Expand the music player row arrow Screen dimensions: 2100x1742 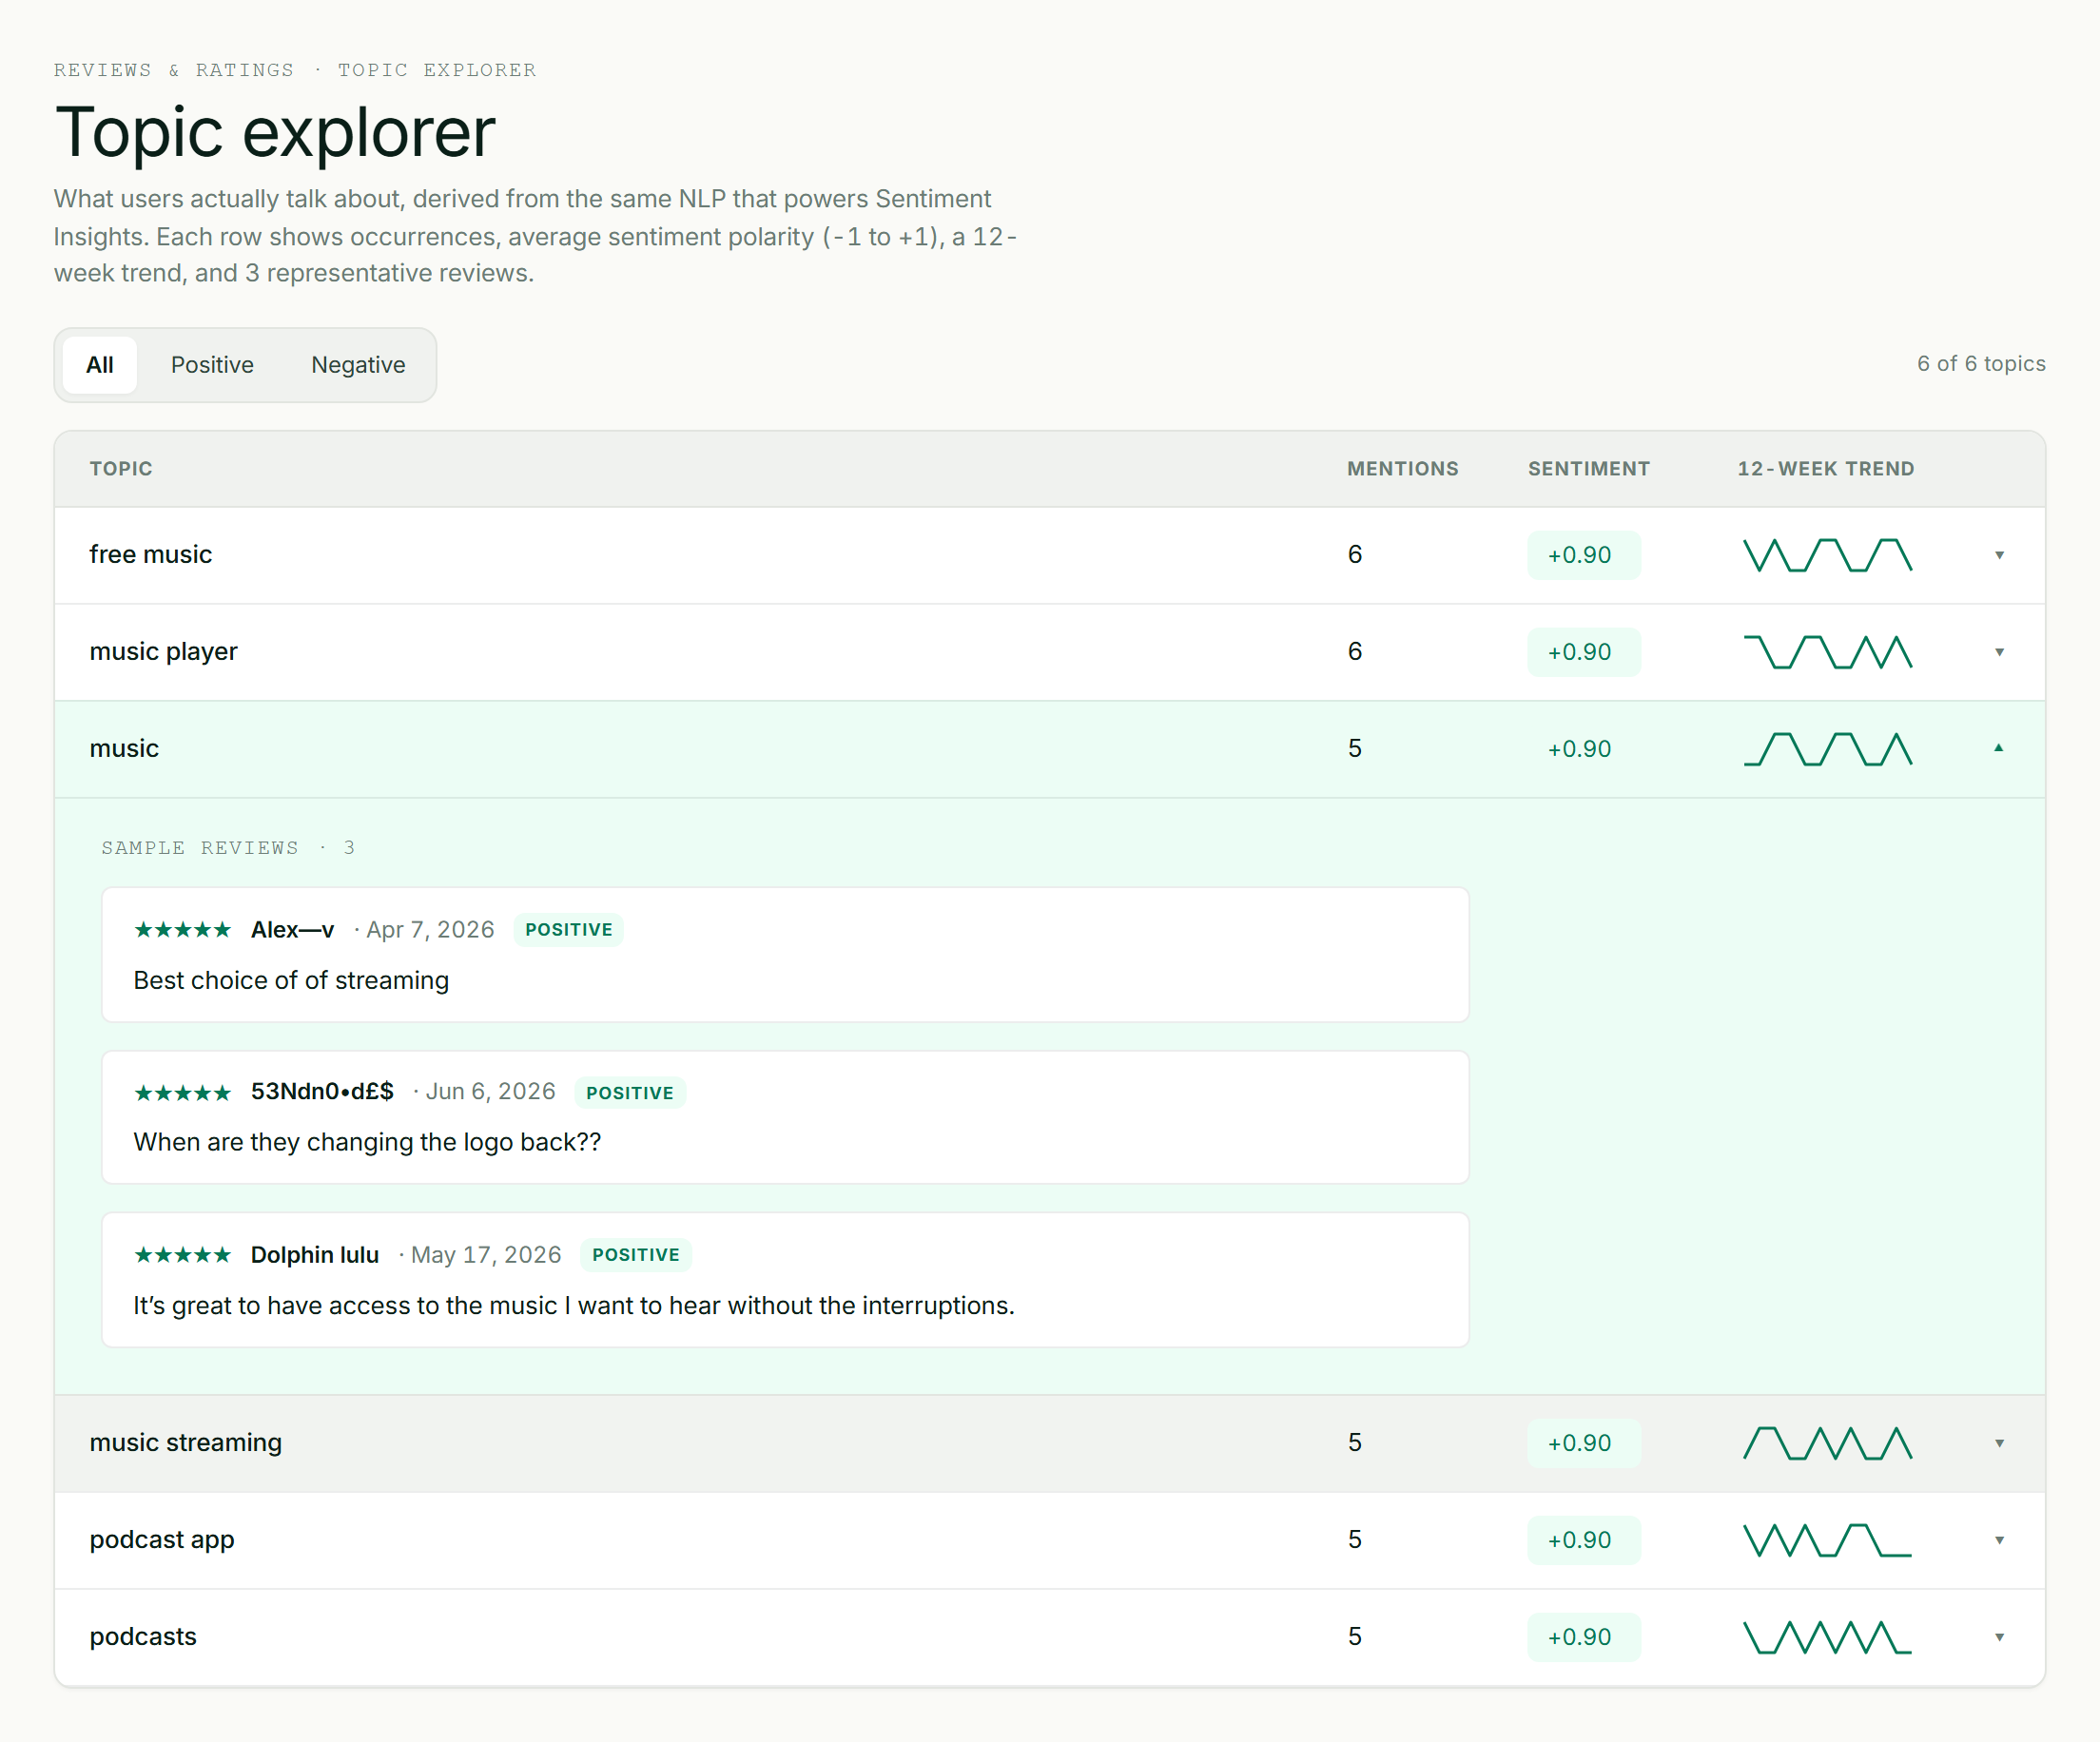point(1999,652)
